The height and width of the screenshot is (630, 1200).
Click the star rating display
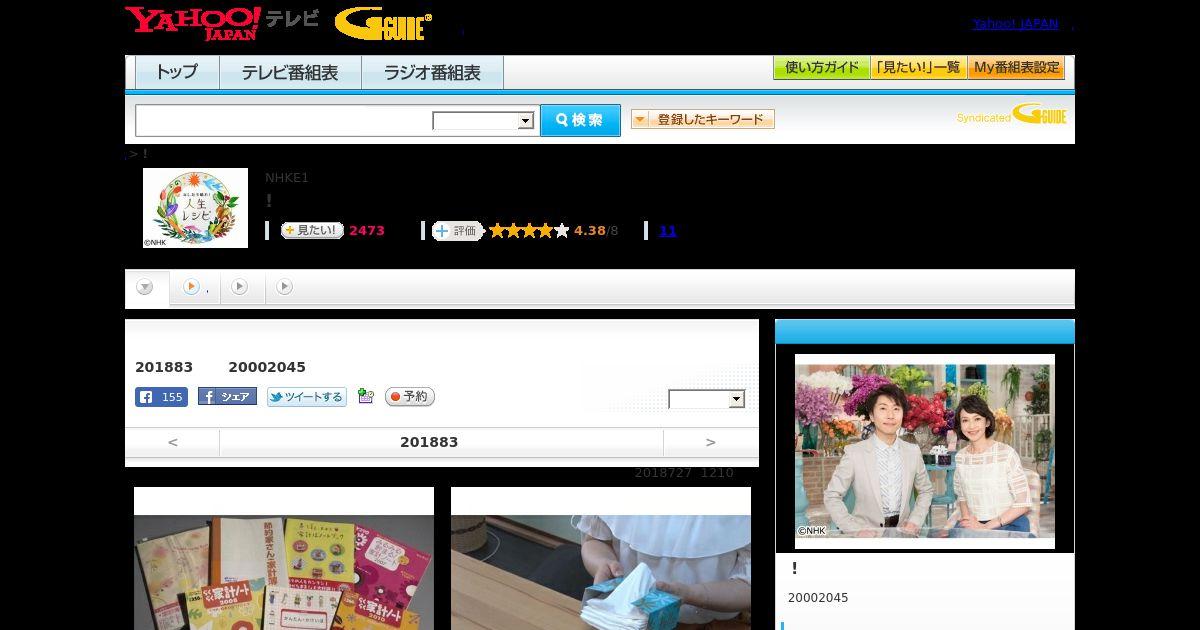(529, 230)
